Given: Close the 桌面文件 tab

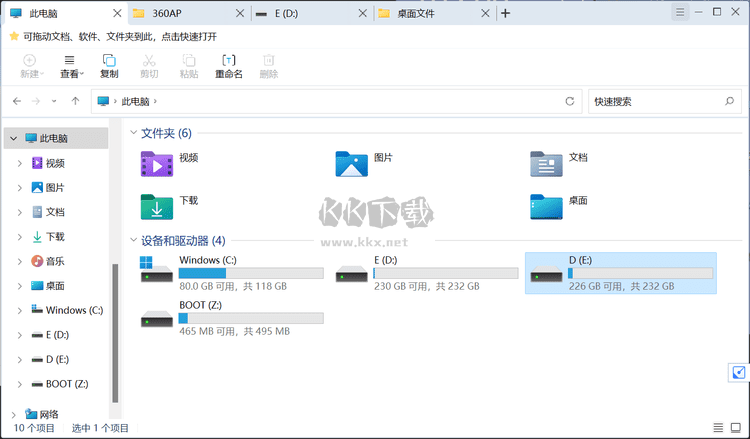Looking at the screenshot, I should click(485, 13).
